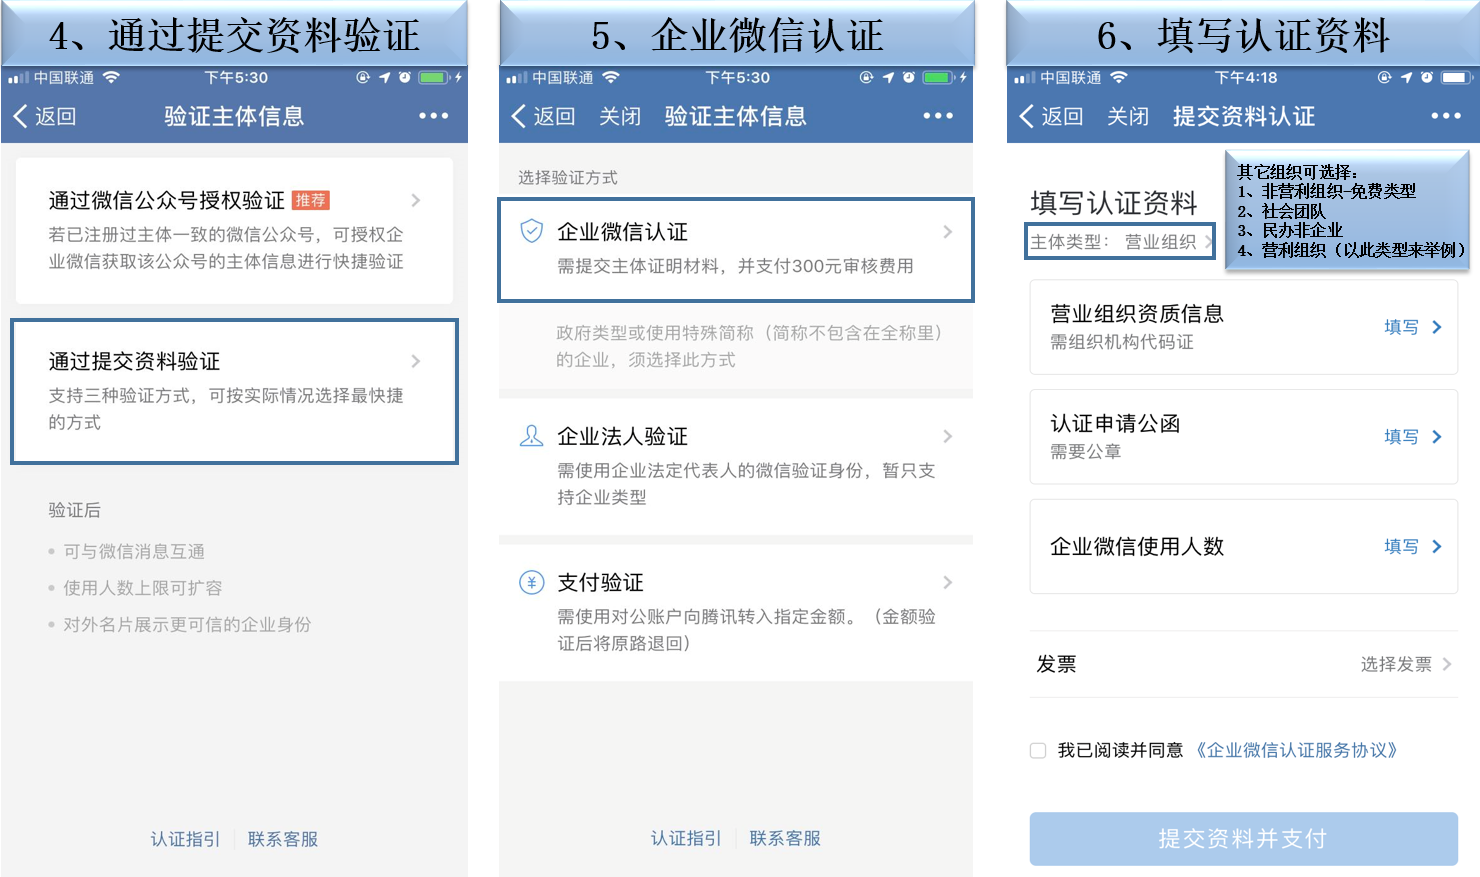Click the note about 政府类型或使用特殊简称
The image size is (1480, 877).
tap(750, 346)
